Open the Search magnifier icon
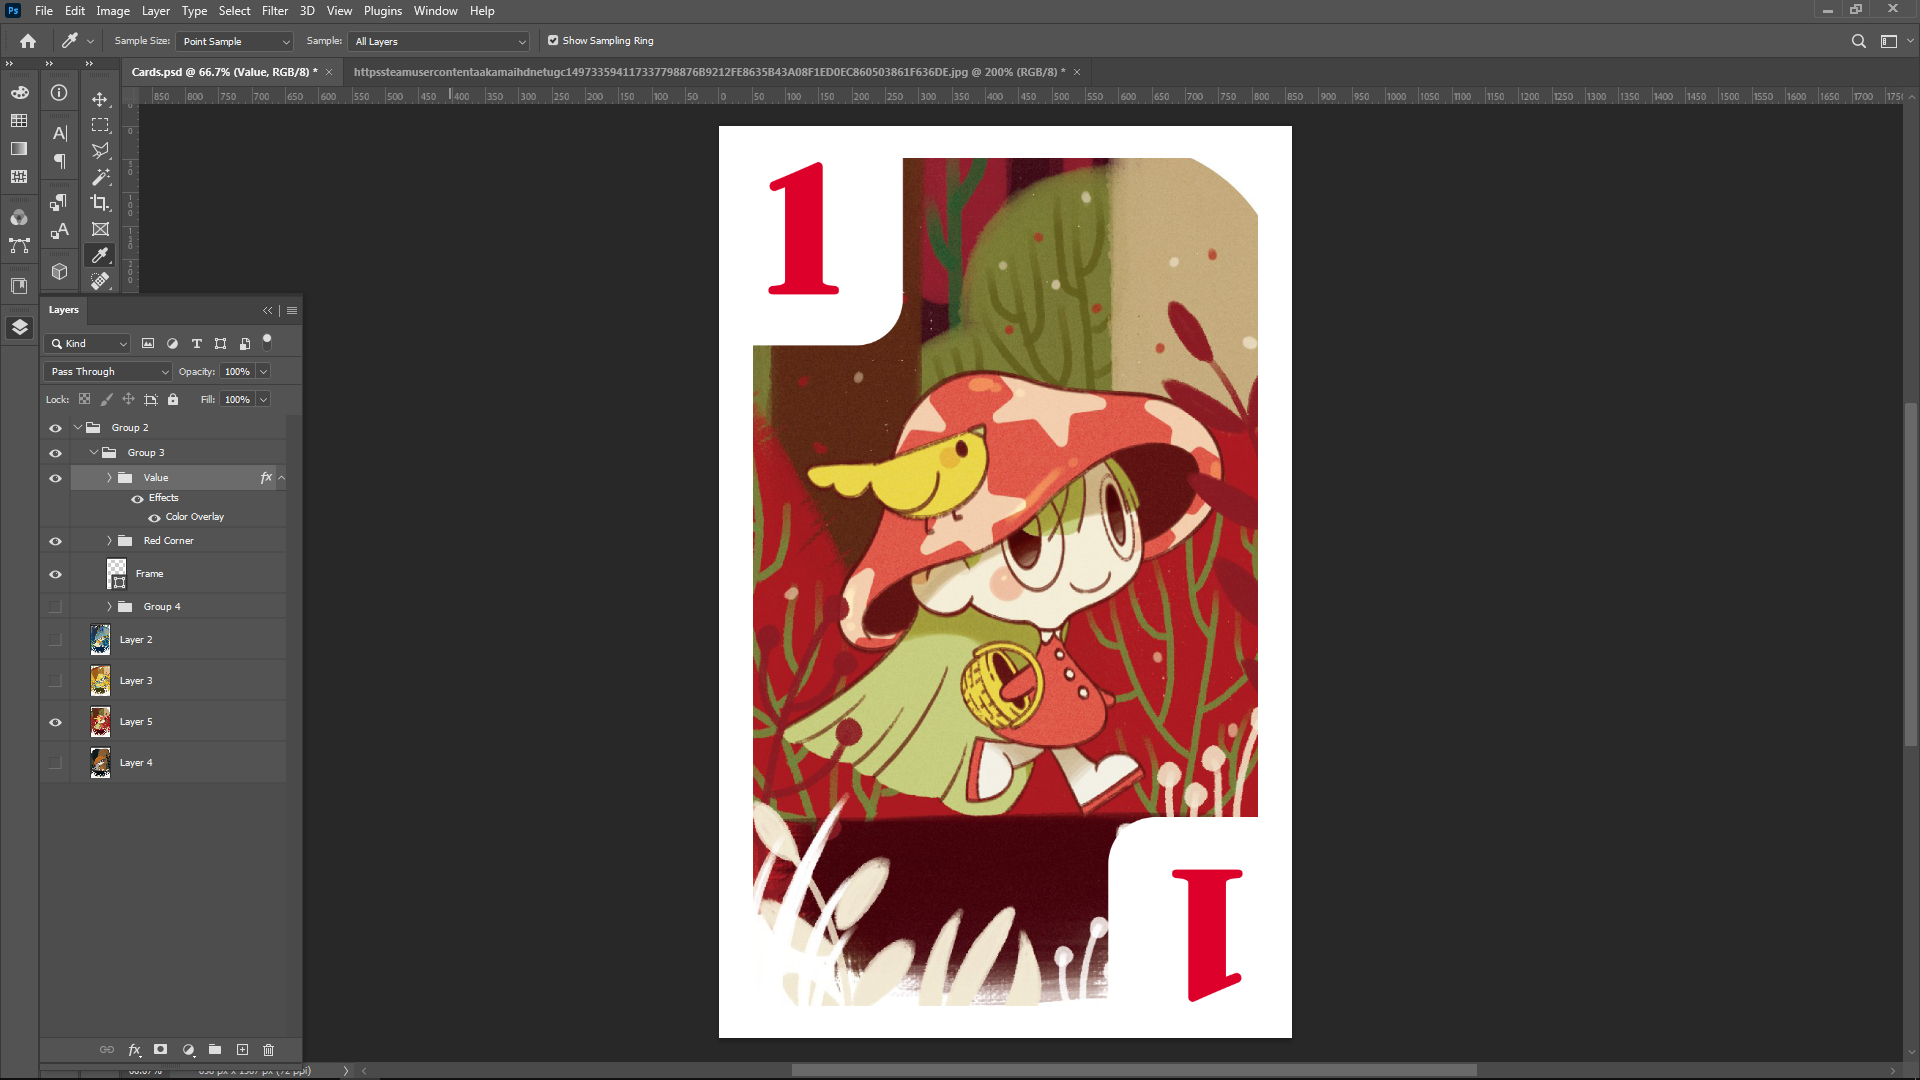This screenshot has height=1080, width=1920. pyautogui.click(x=1859, y=41)
